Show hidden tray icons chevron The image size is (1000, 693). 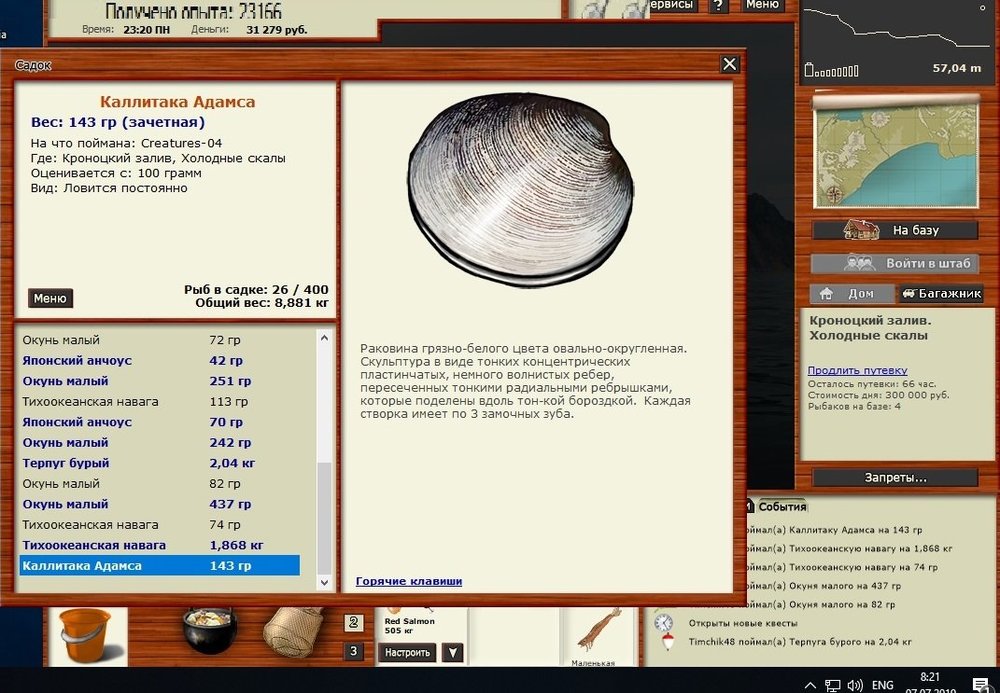(x=810, y=686)
